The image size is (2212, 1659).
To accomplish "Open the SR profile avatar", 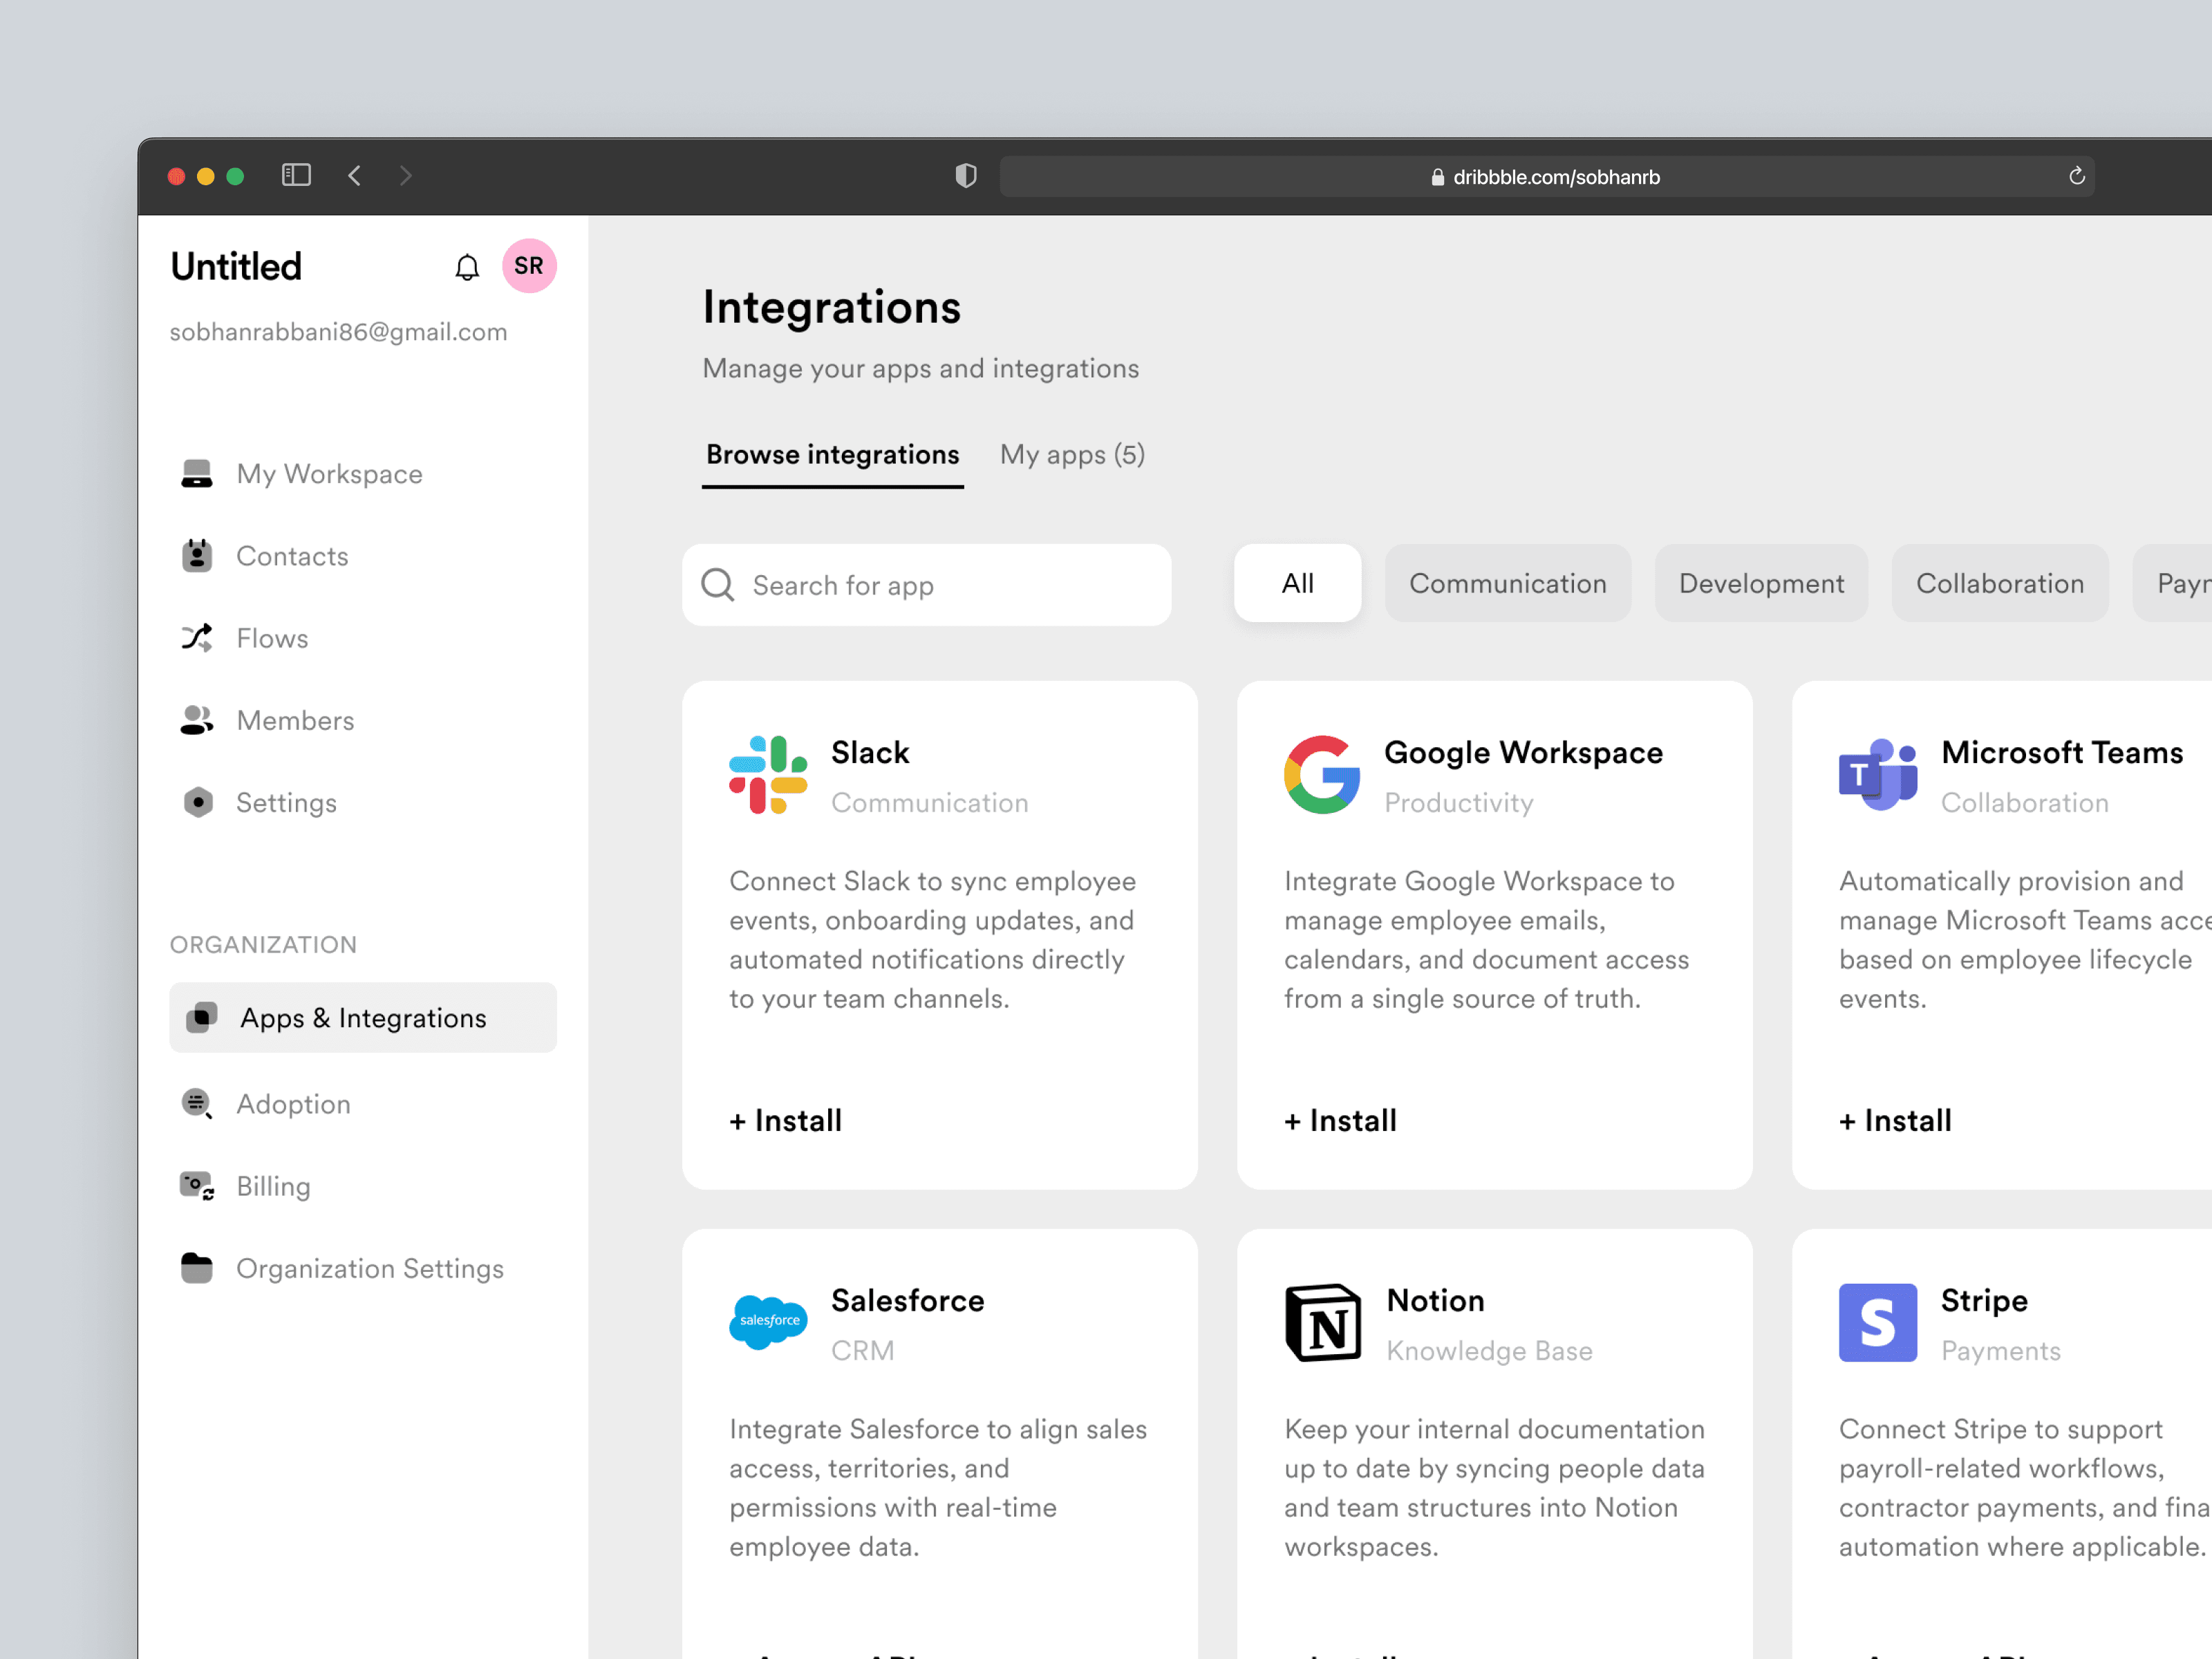I will tap(529, 266).
